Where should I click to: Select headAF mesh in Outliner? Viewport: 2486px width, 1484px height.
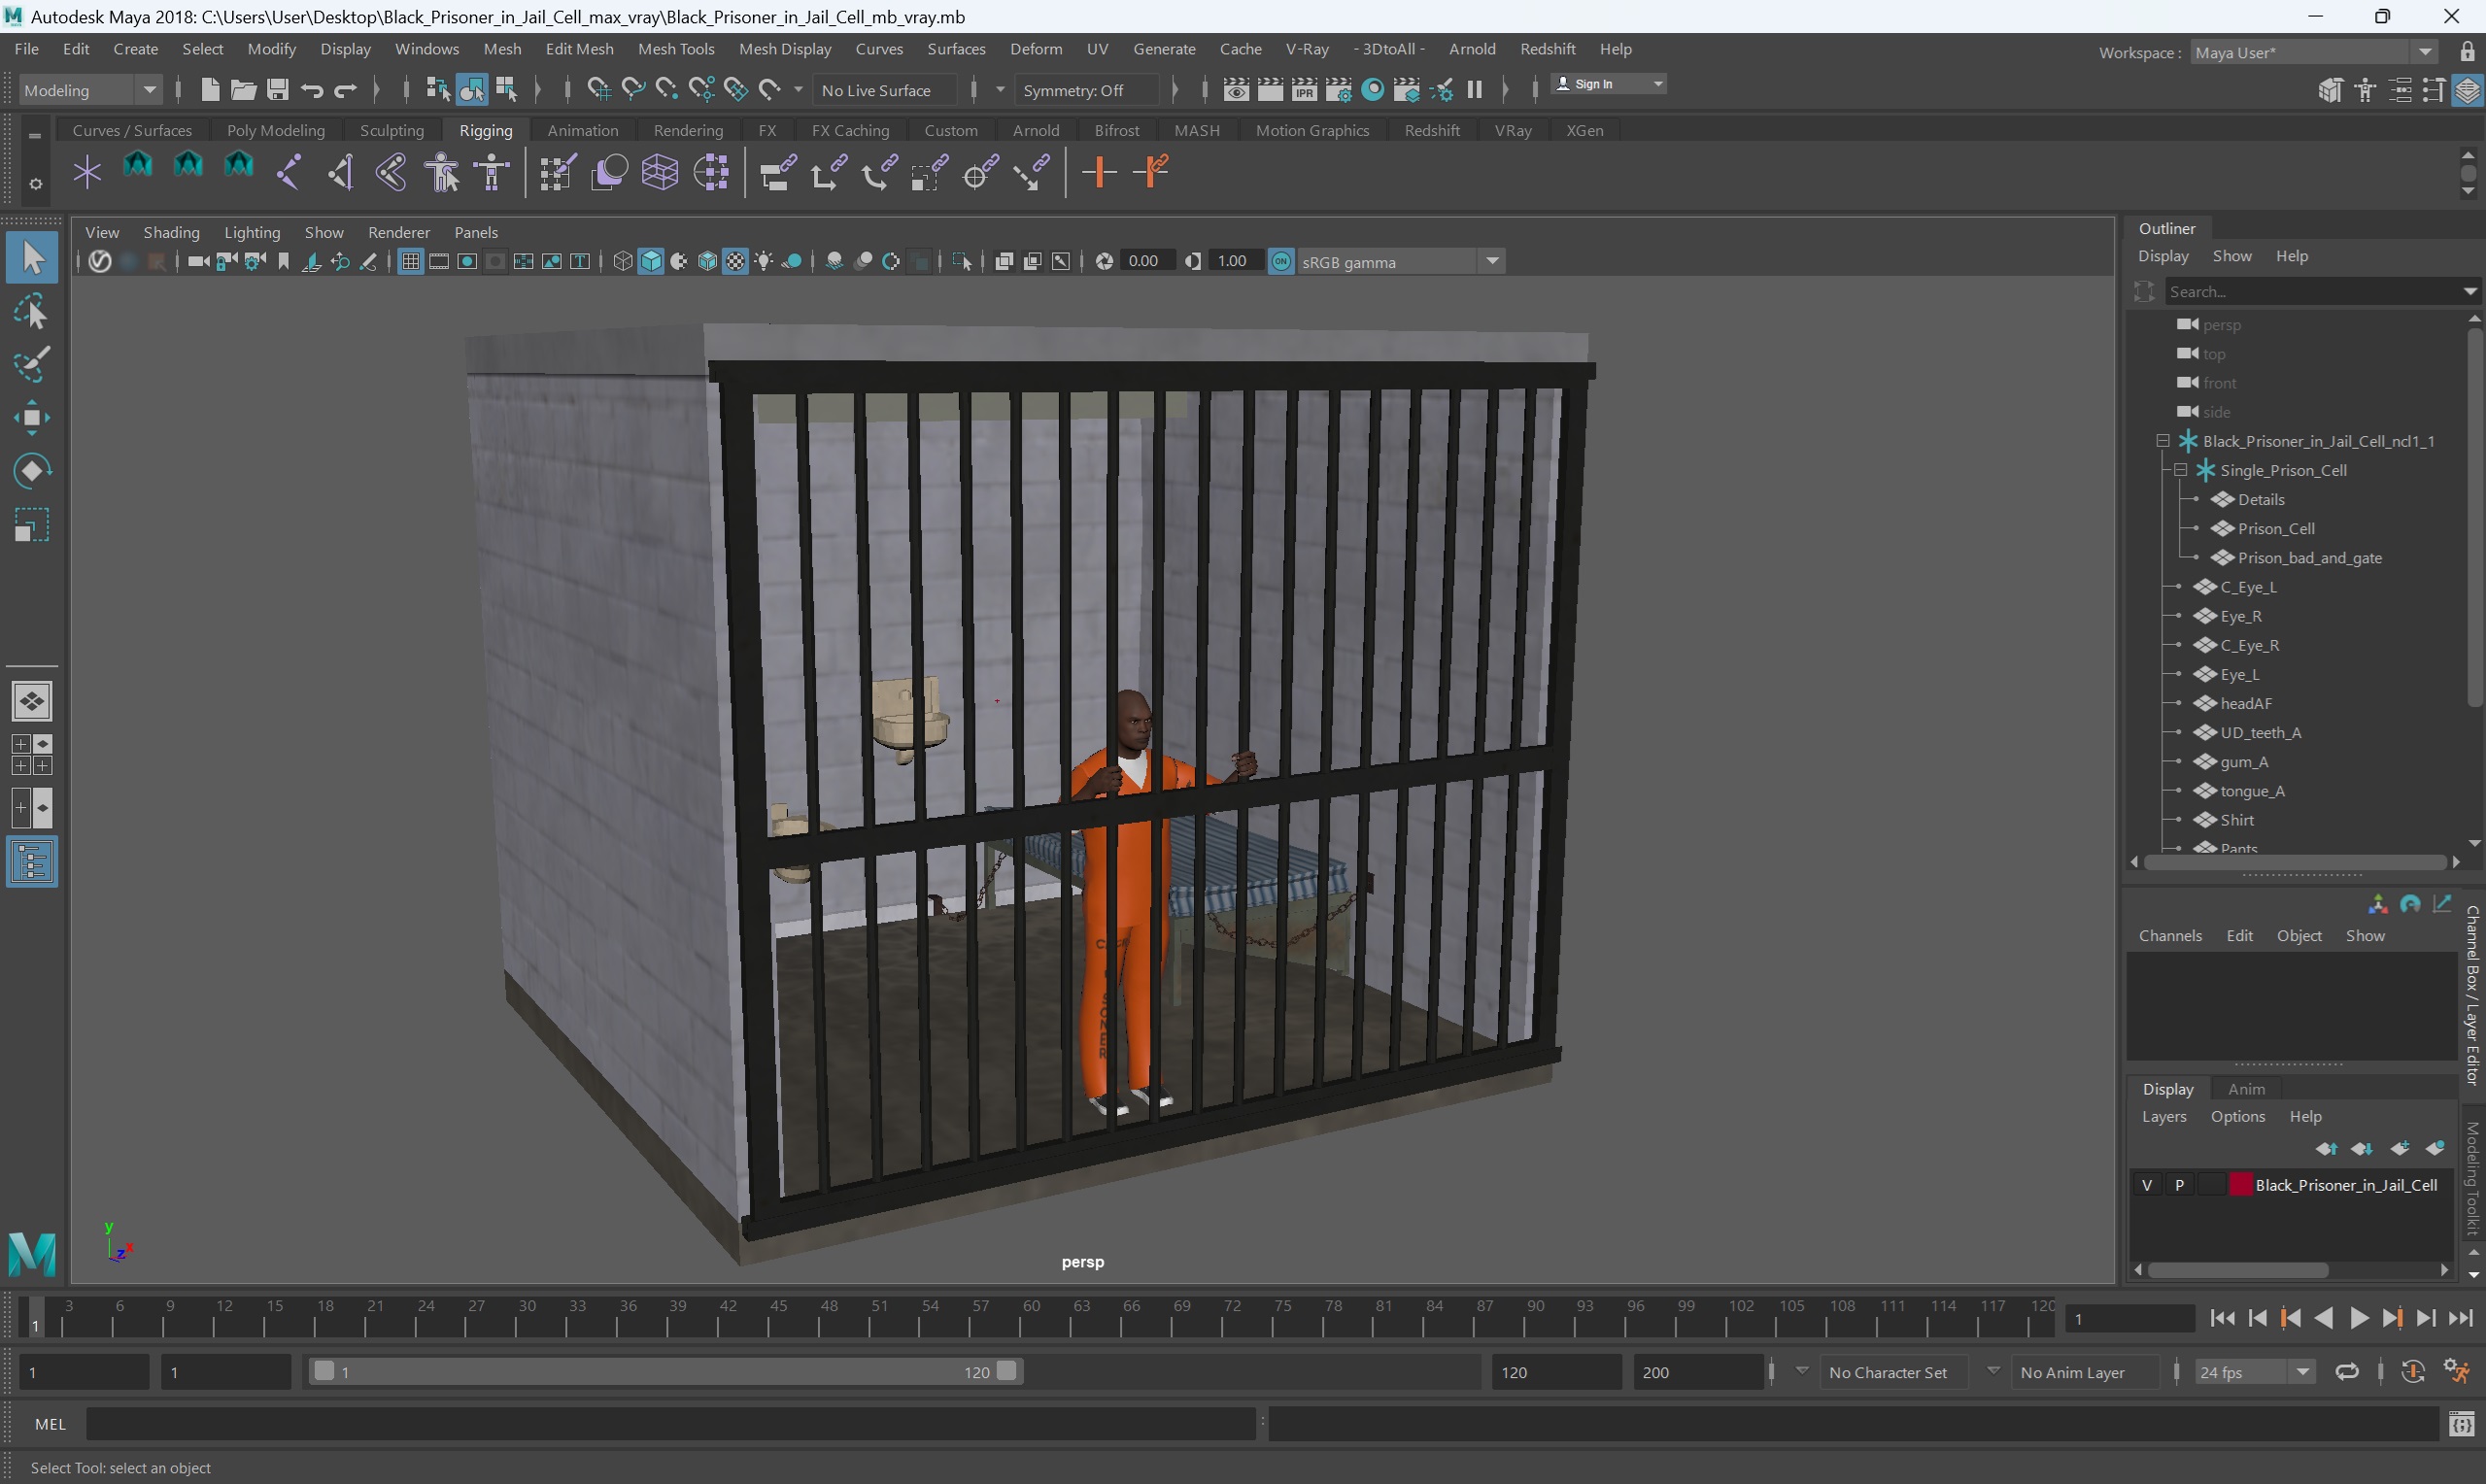click(x=2246, y=703)
